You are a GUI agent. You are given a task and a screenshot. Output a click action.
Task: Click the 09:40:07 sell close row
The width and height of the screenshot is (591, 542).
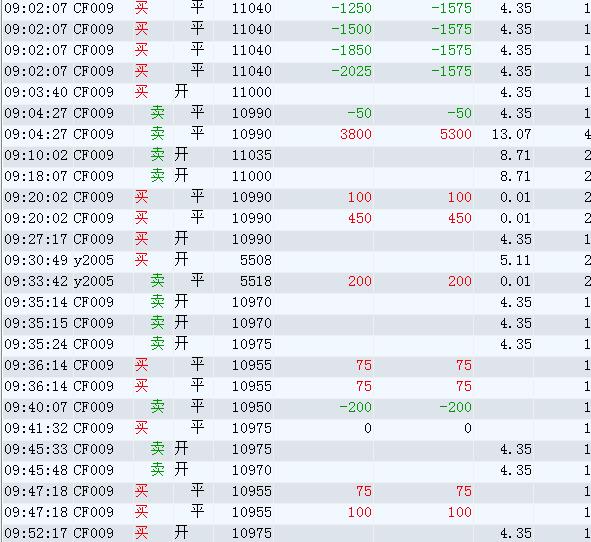296,407
